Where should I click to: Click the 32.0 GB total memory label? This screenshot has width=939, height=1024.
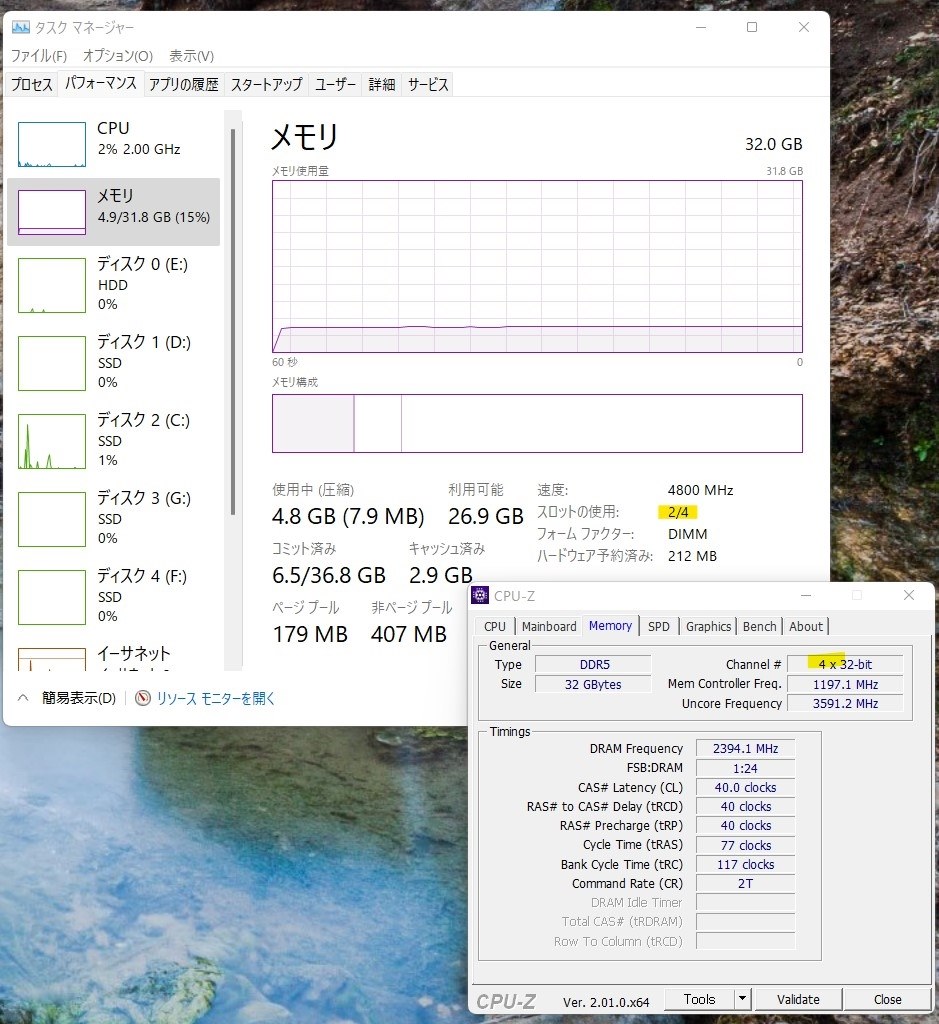point(774,144)
